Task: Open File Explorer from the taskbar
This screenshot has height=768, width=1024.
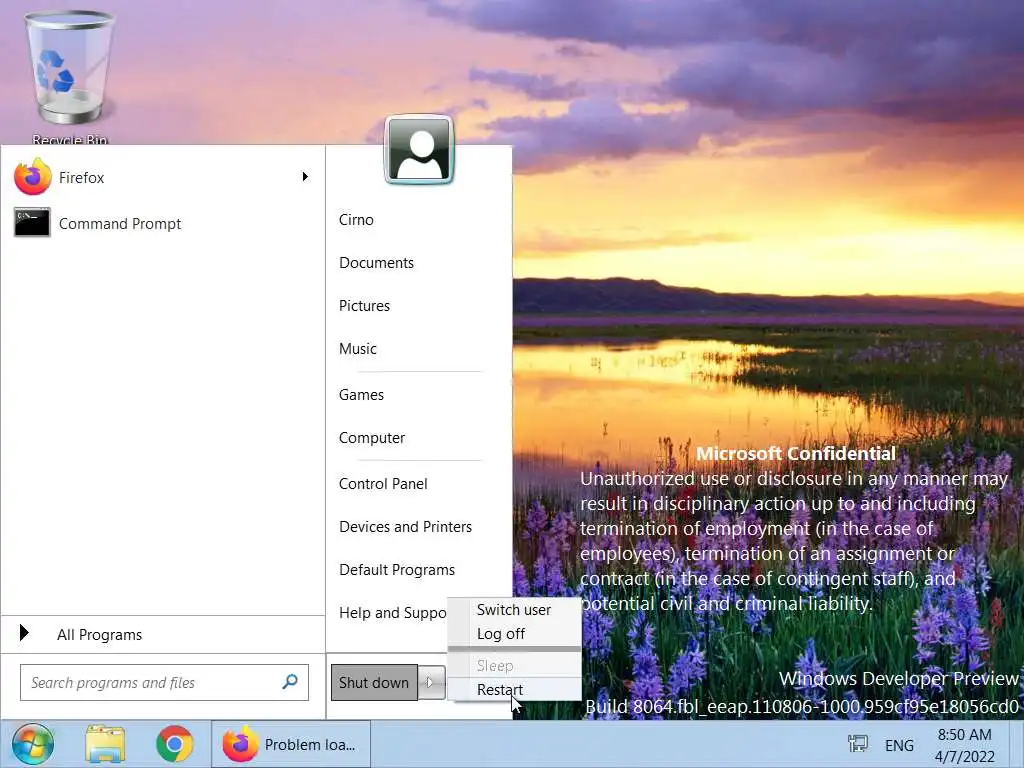Action: (104, 744)
